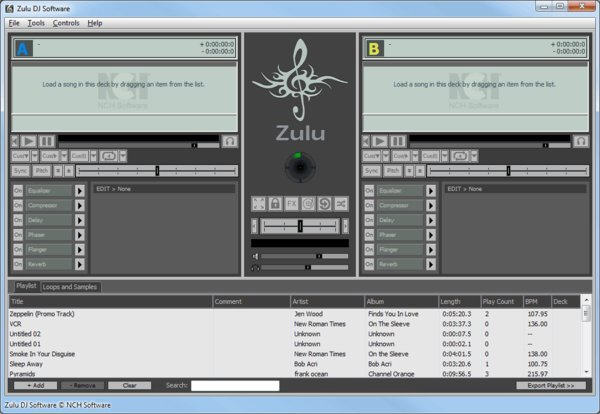Click the circular arrow auto-play icon
Screen dimensions: 600x414
[324, 204]
